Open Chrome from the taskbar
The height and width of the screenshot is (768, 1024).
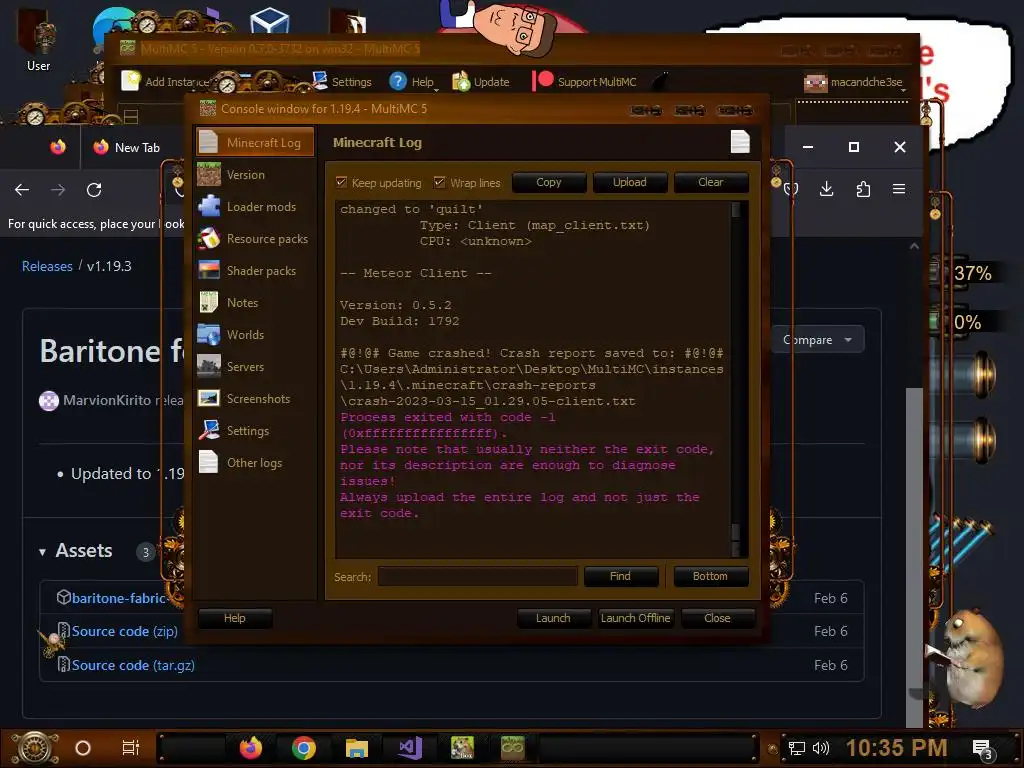point(304,748)
